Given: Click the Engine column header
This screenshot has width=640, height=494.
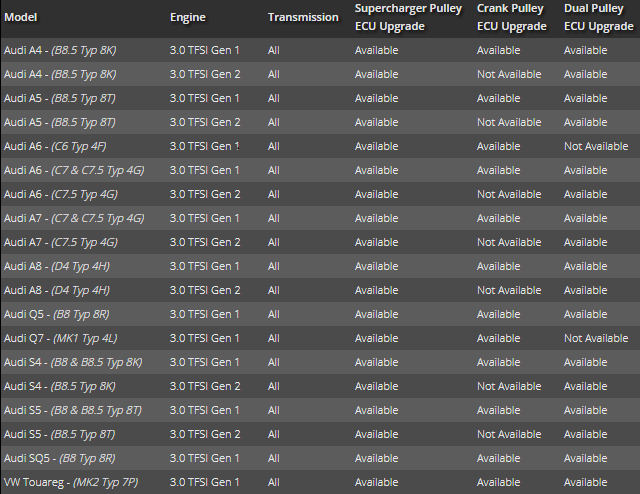Looking at the screenshot, I should click(x=188, y=19).
